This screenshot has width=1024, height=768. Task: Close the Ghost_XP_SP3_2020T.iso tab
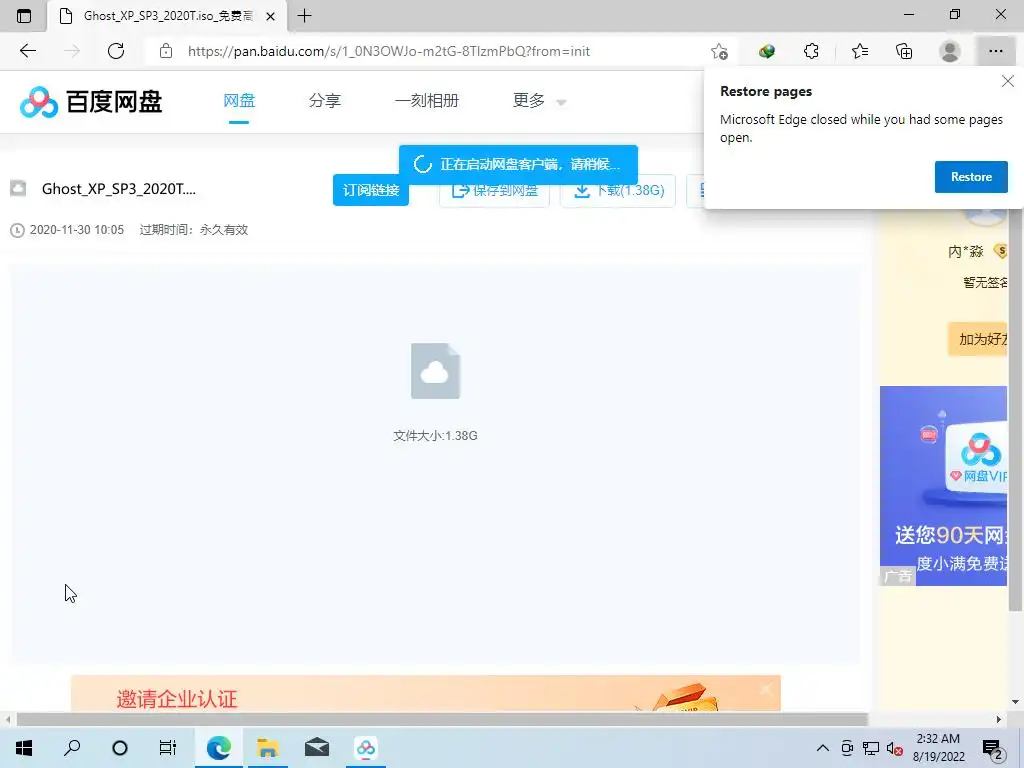(270, 16)
